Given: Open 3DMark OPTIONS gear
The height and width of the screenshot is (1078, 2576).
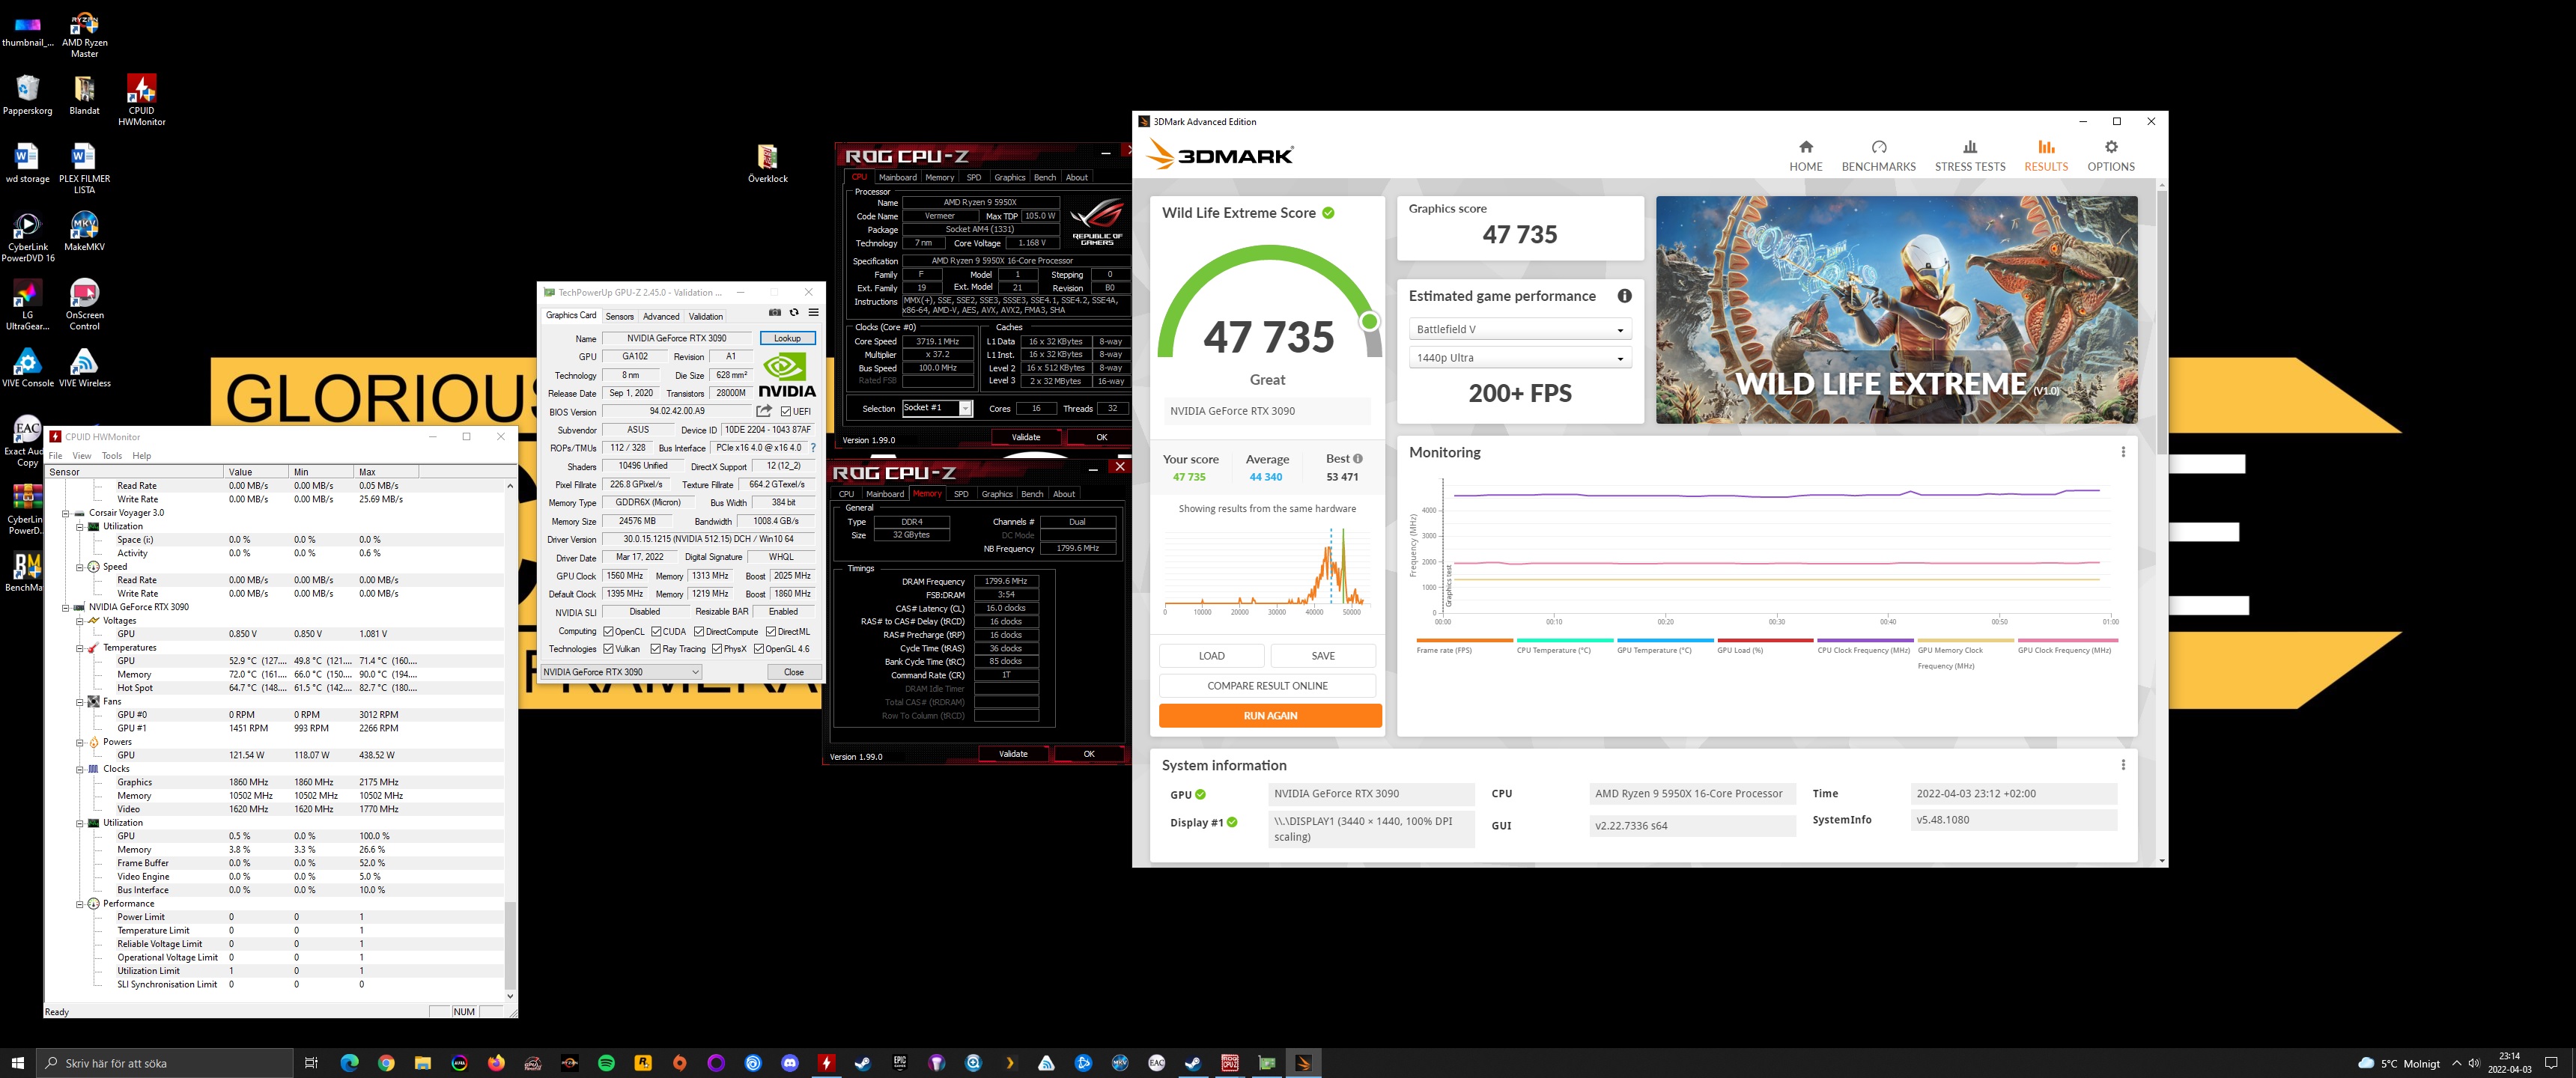Looking at the screenshot, I should (2110, 156).
